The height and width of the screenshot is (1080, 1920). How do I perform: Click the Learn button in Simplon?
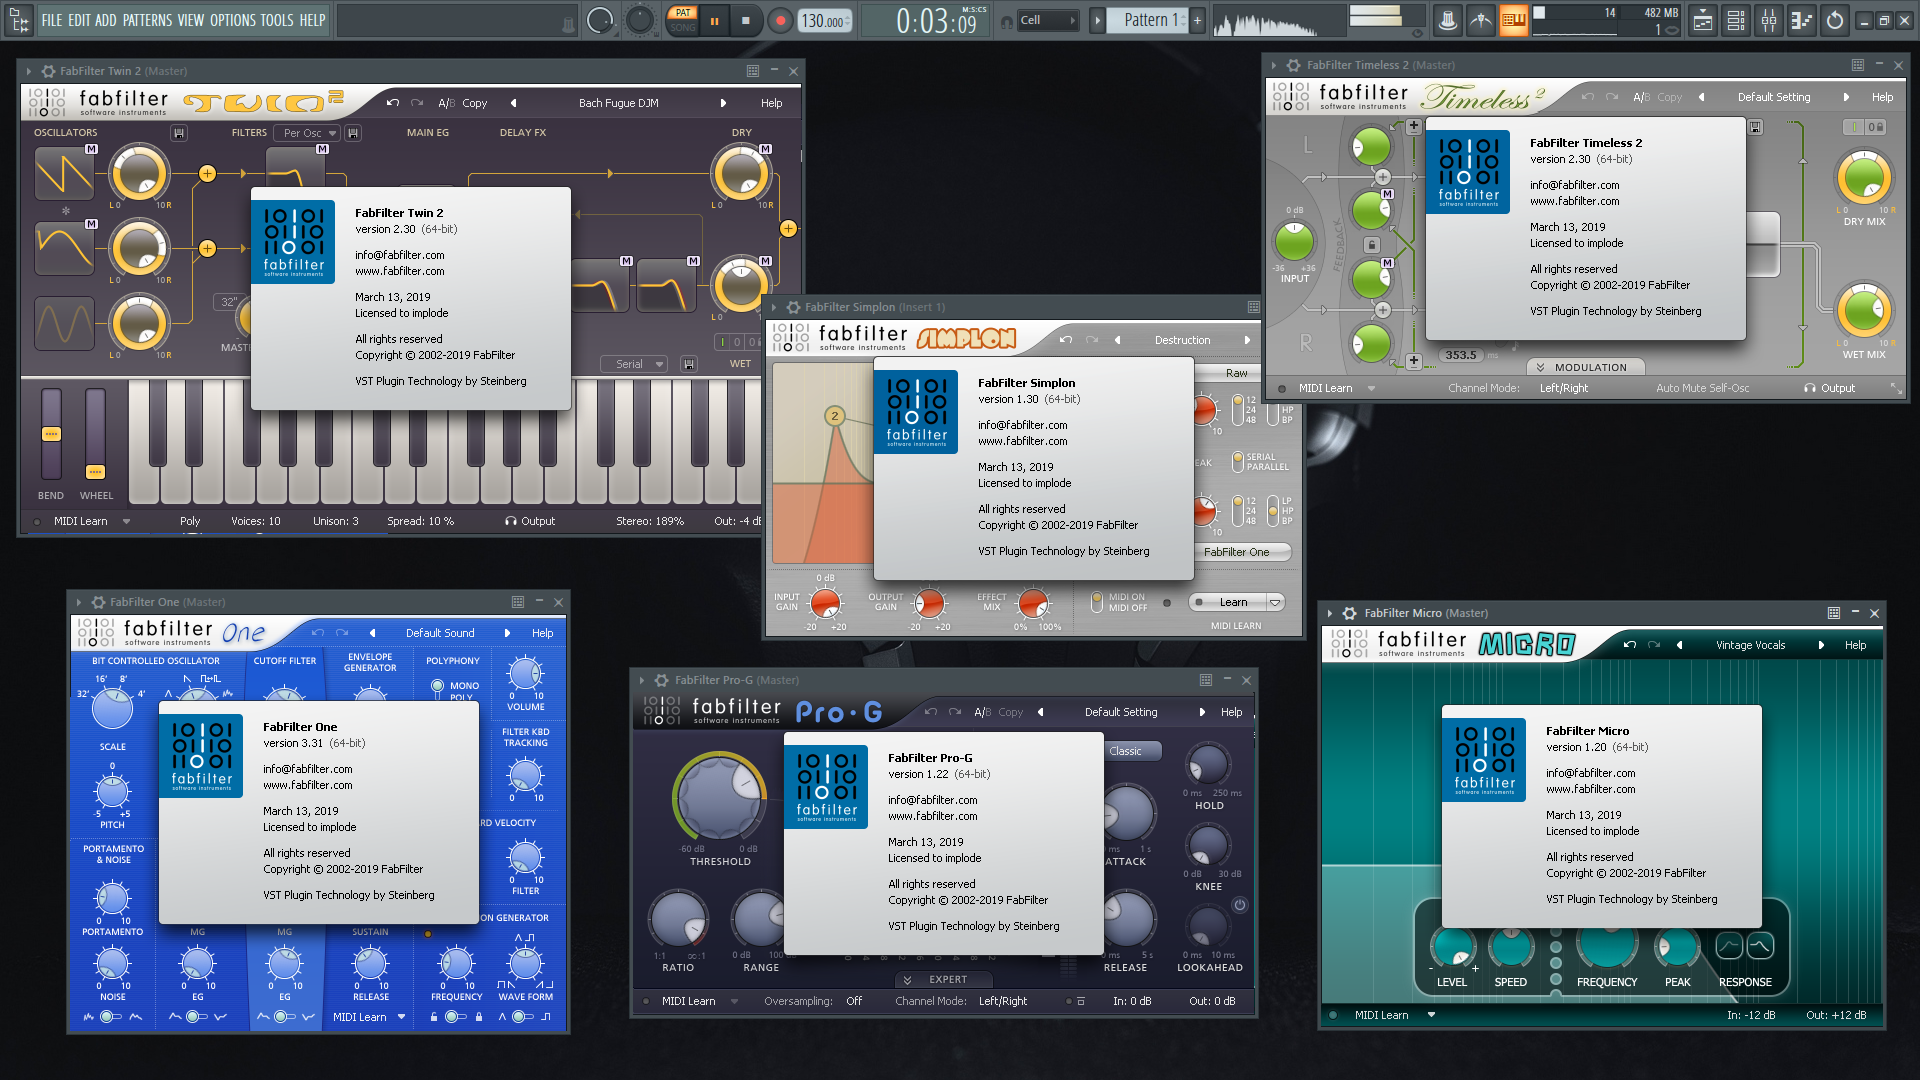pos(1233,601)
